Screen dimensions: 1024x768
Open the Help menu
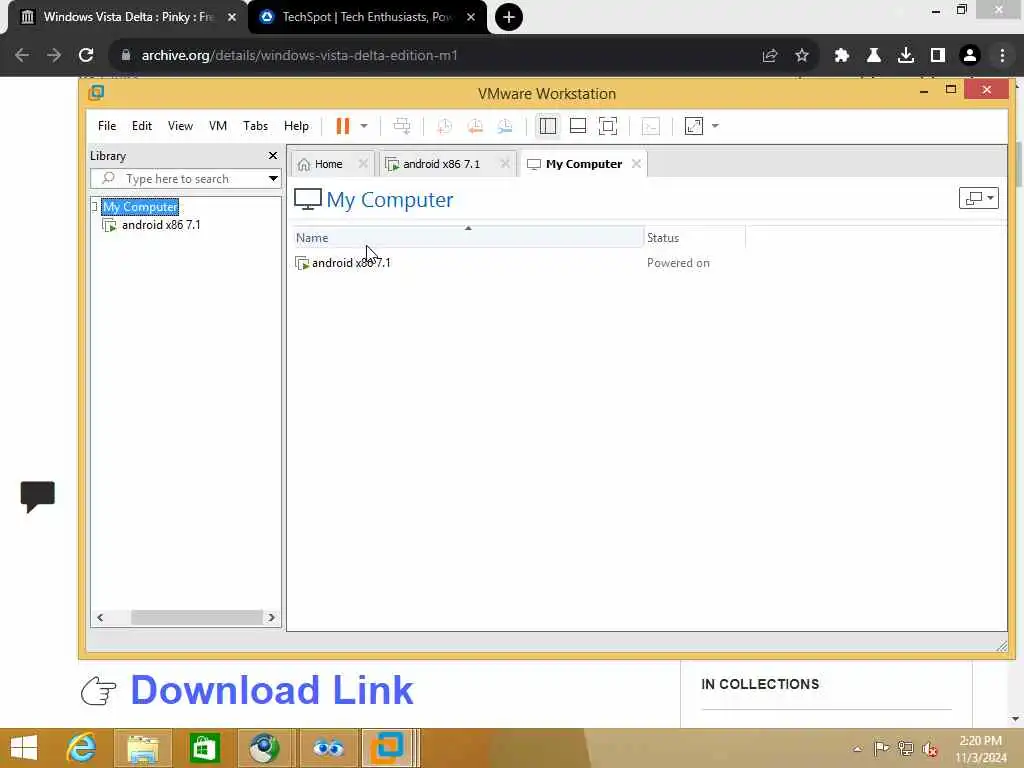point(296,126)
